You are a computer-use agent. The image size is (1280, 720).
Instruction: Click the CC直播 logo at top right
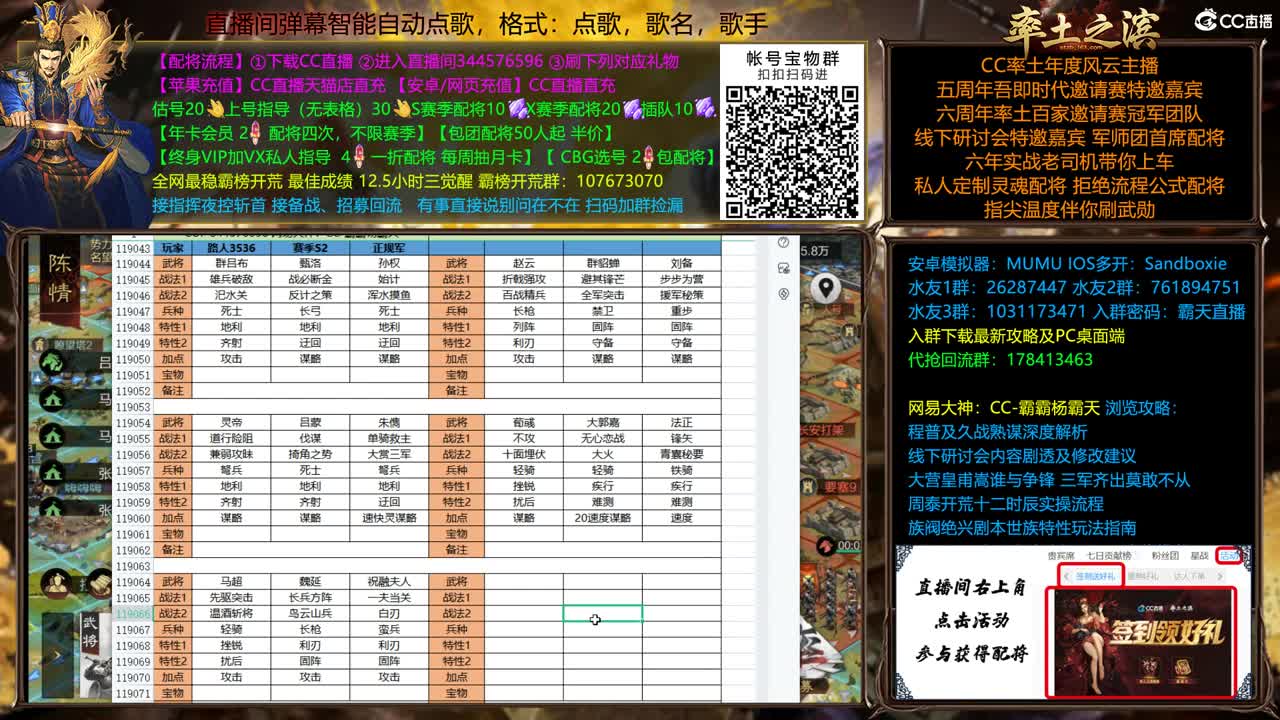click(x=1233, y=20)
